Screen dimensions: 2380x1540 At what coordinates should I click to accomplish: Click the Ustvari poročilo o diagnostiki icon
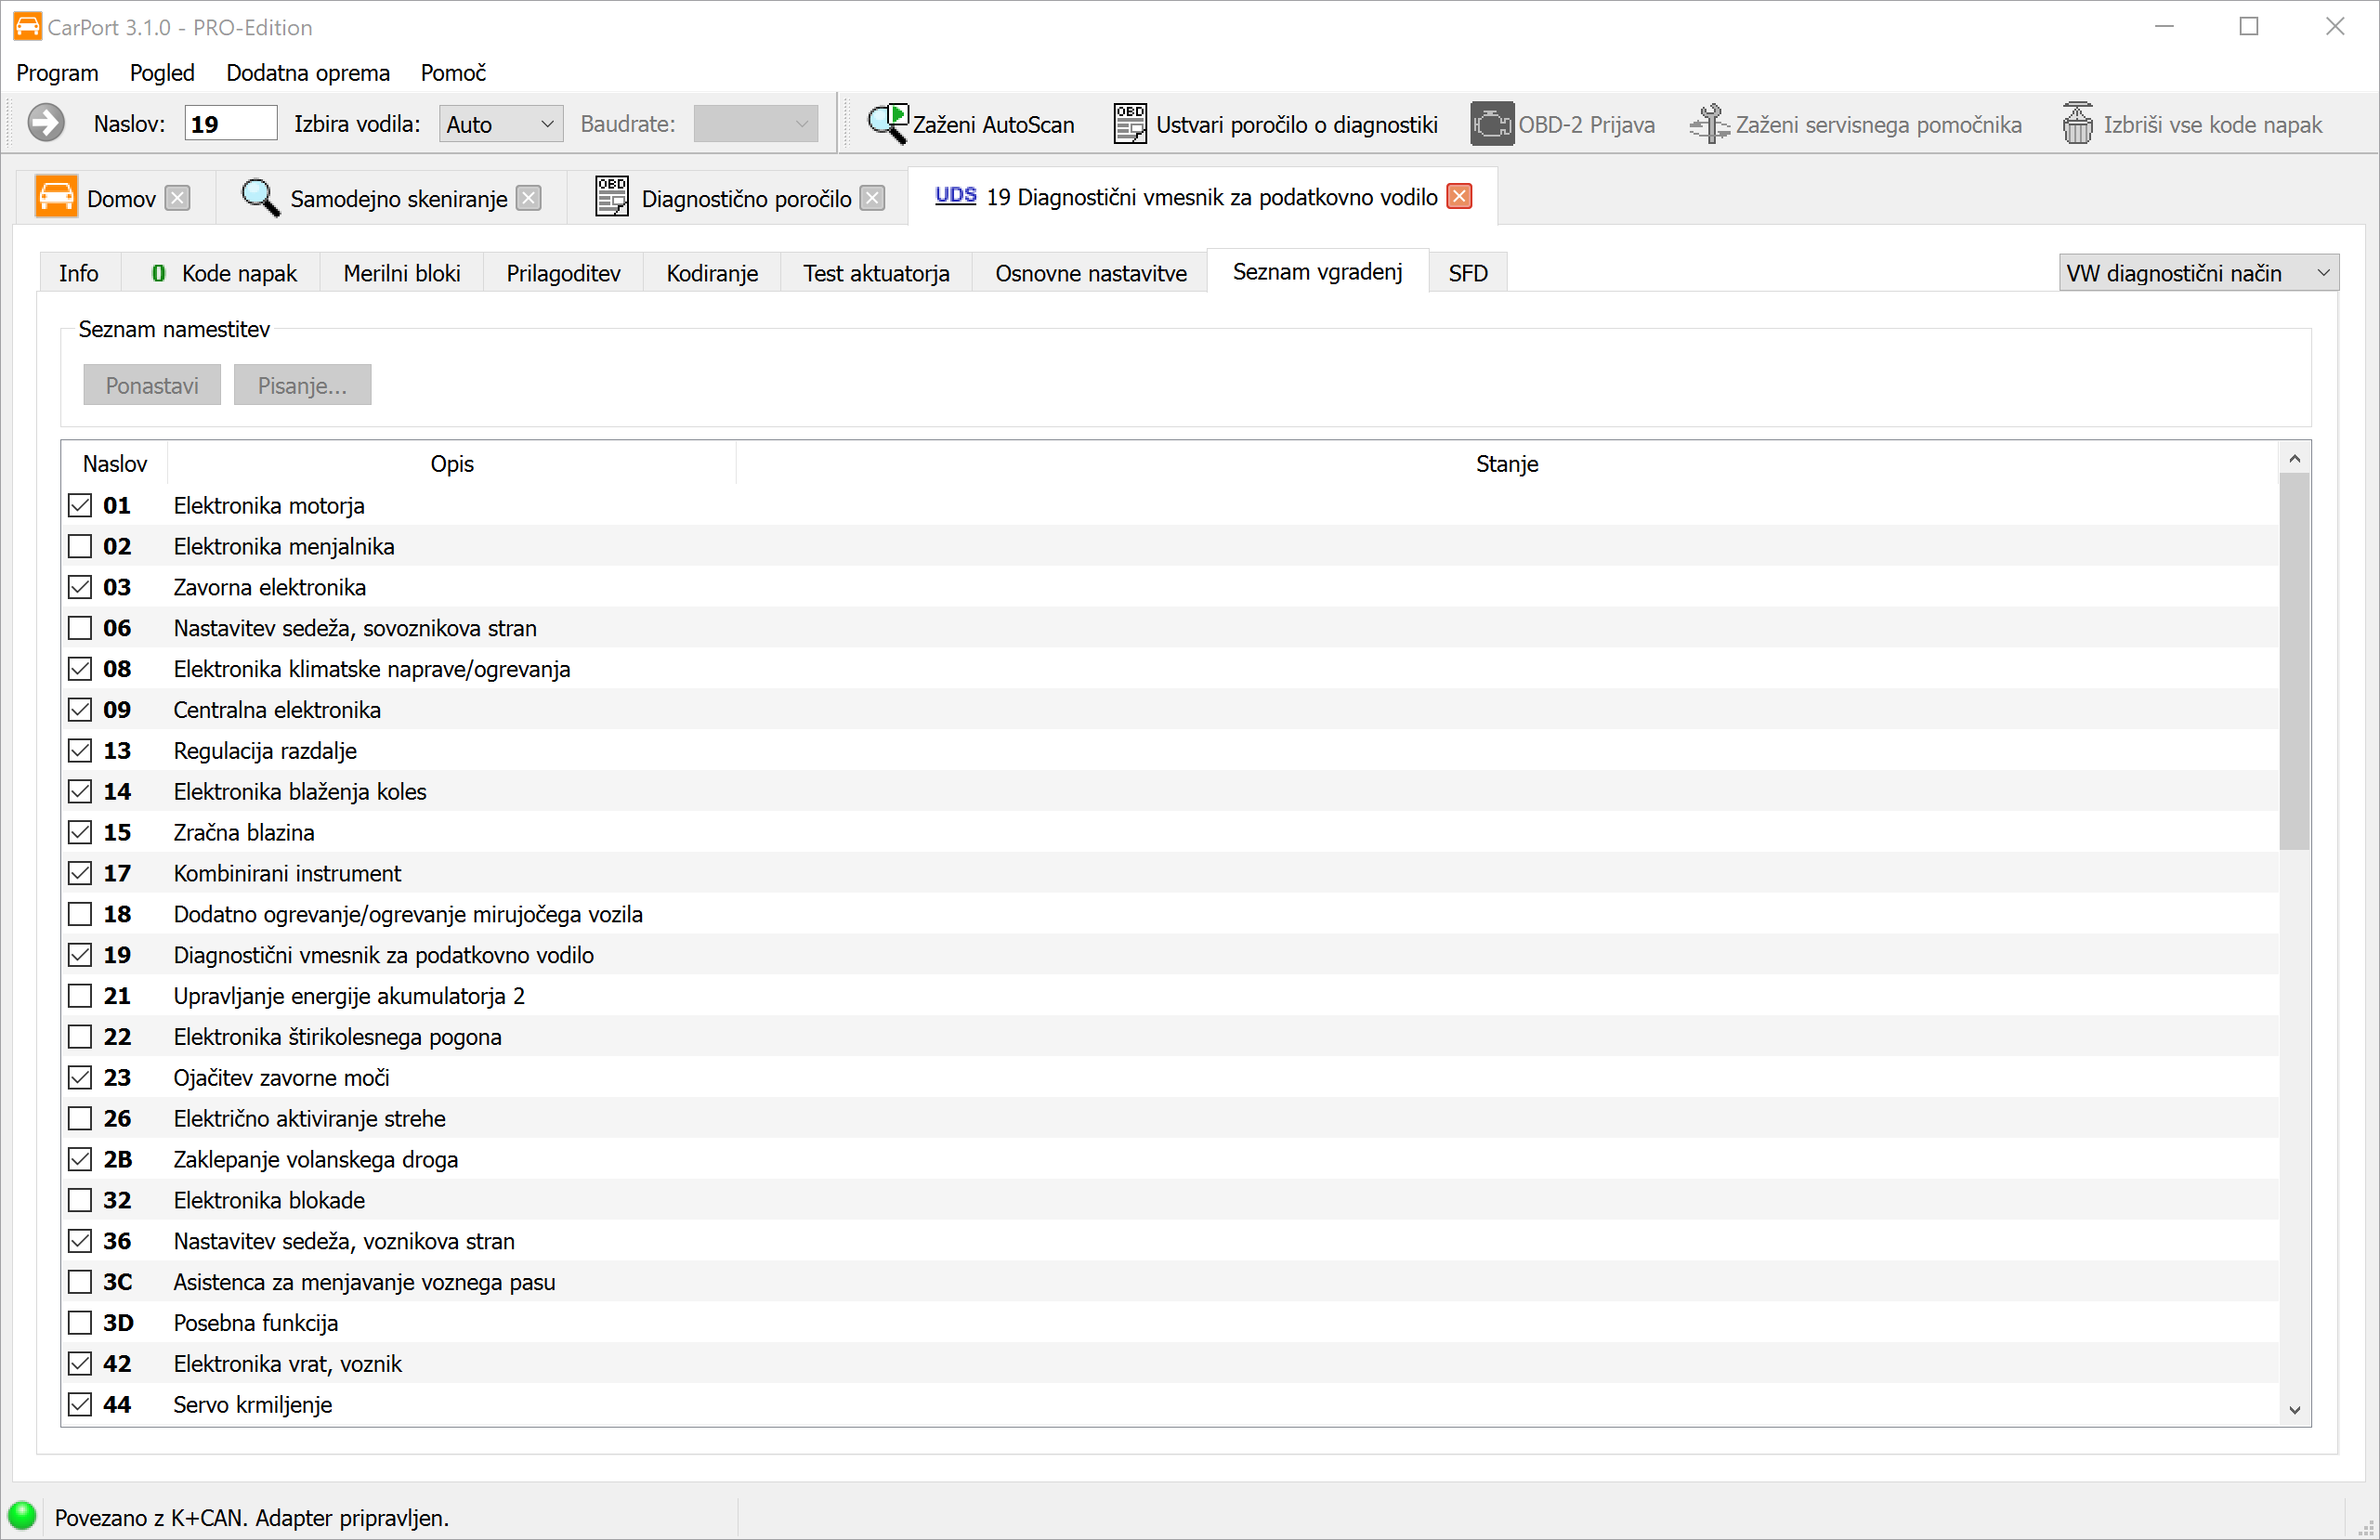1130,124
